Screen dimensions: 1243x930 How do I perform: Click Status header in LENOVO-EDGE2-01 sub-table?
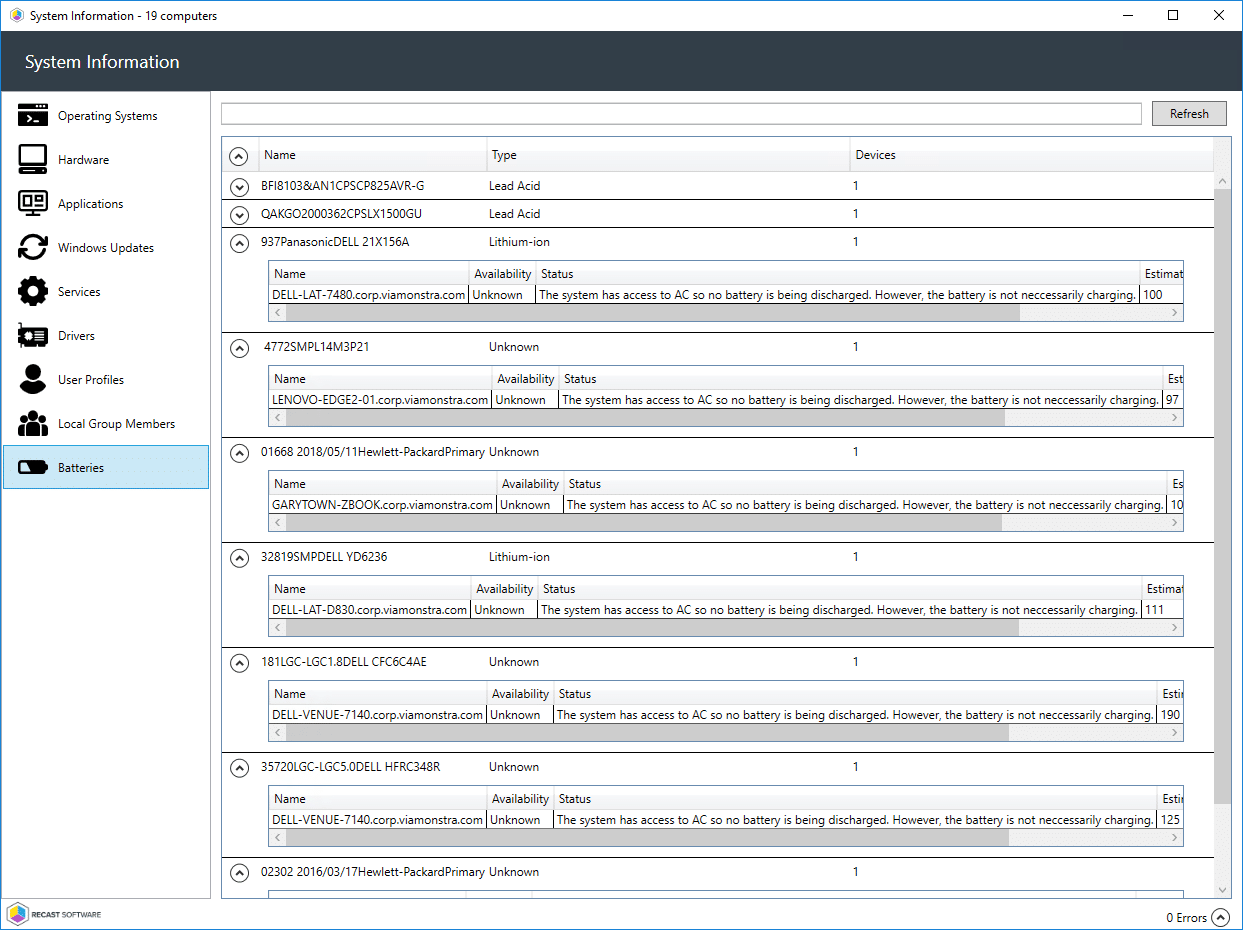pos(861,379)
